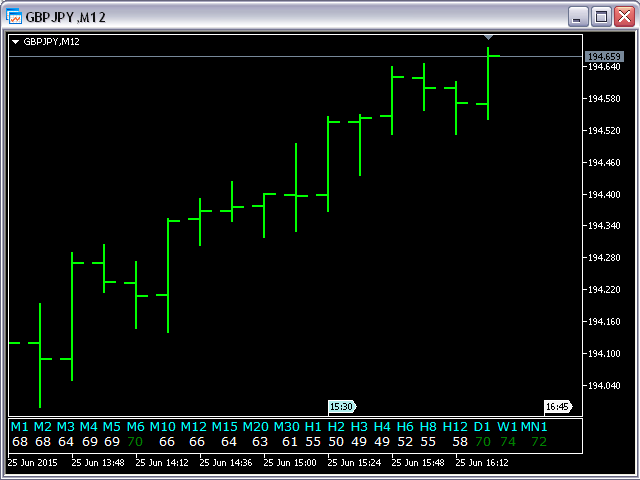The height and width of the screenshot is (480, 640).
Task: Click the green value 72 under MN1
Action: coord(539,442)
